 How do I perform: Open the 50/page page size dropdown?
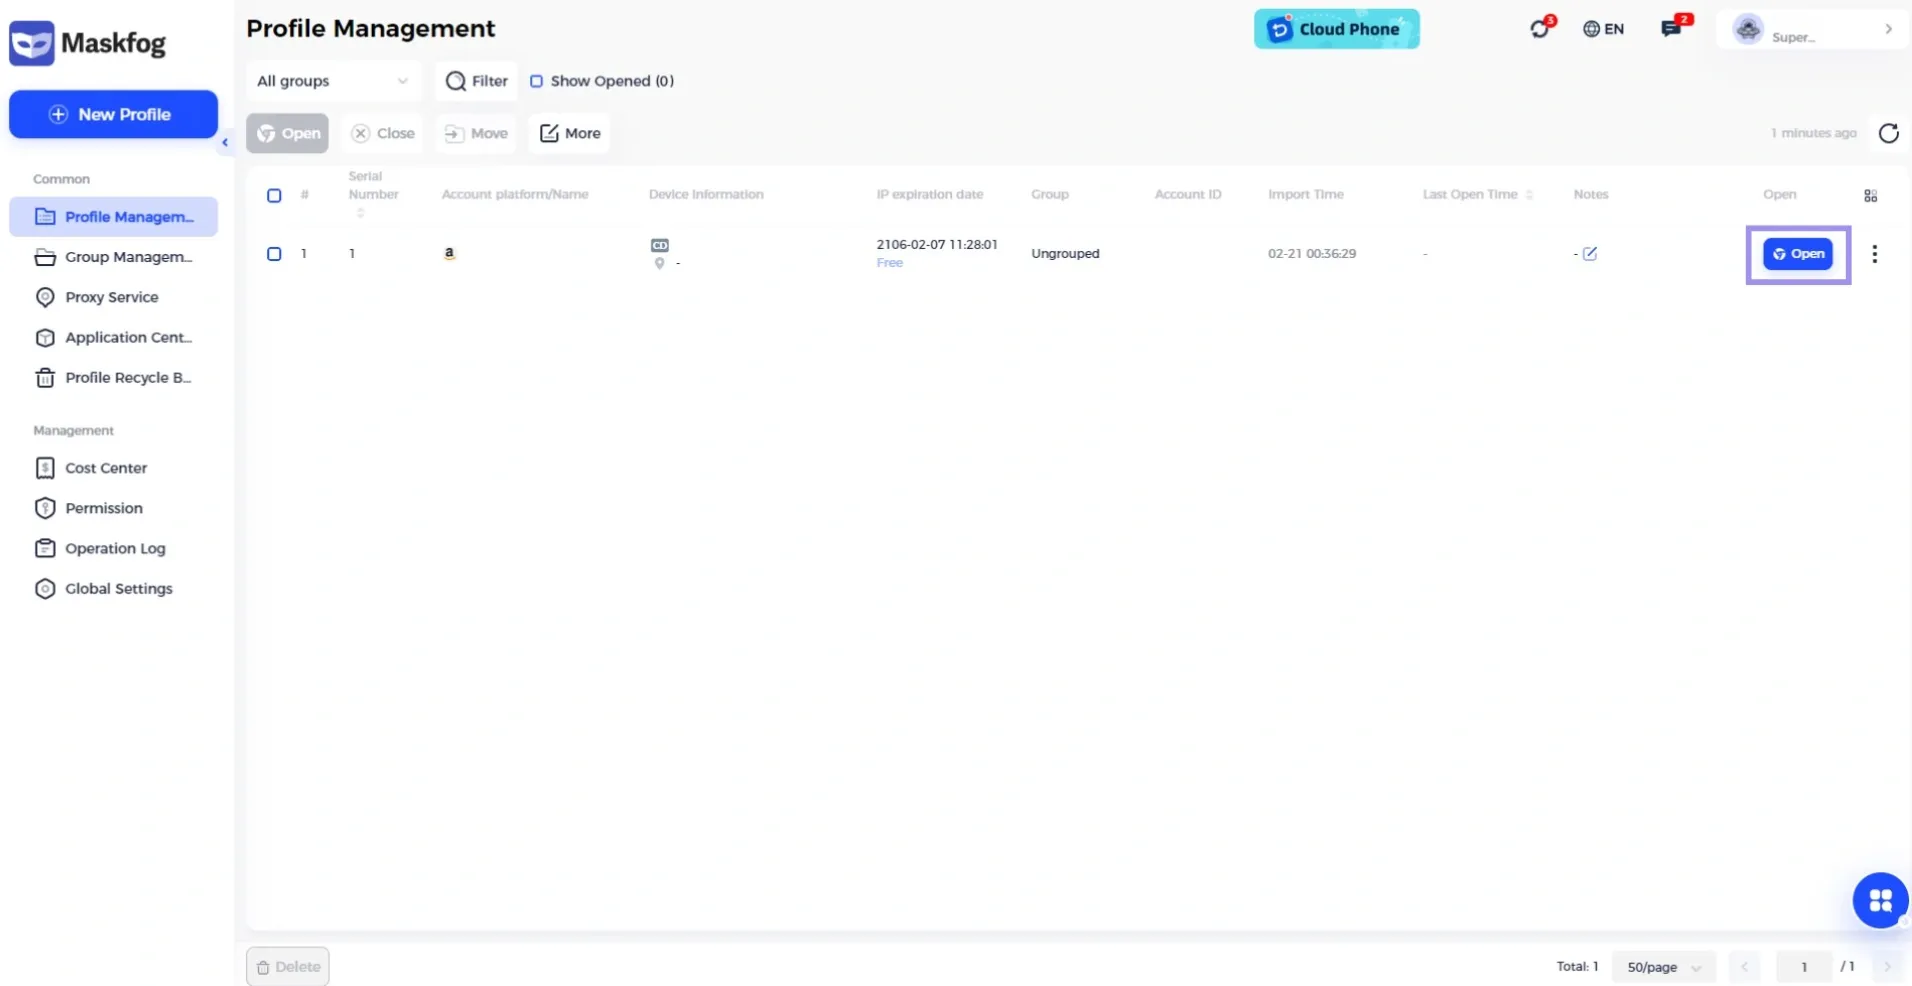point(1661,966)
